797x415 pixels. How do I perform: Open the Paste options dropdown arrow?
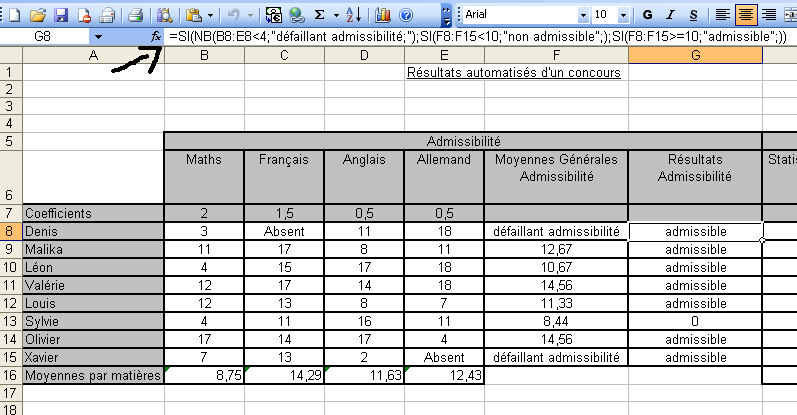click(210, 15)
